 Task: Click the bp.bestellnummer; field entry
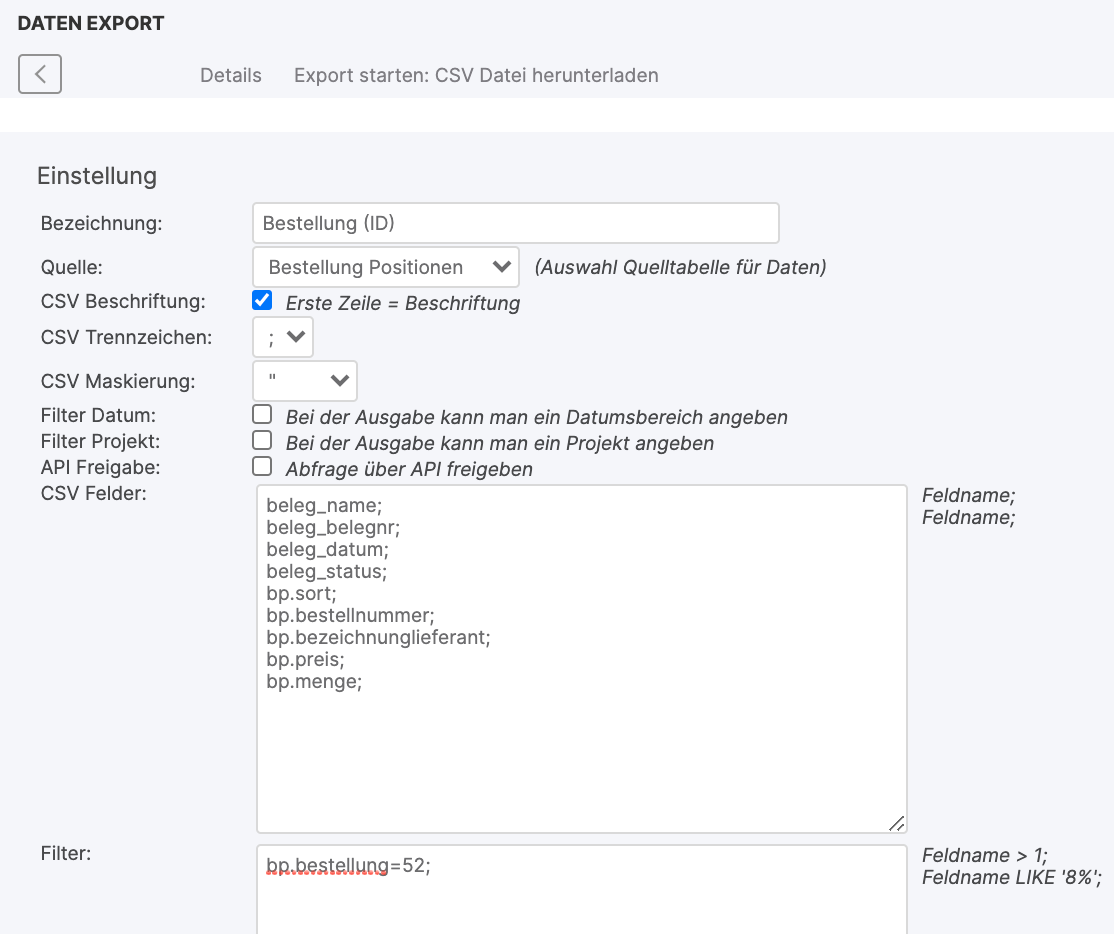(x=350, y=615)
